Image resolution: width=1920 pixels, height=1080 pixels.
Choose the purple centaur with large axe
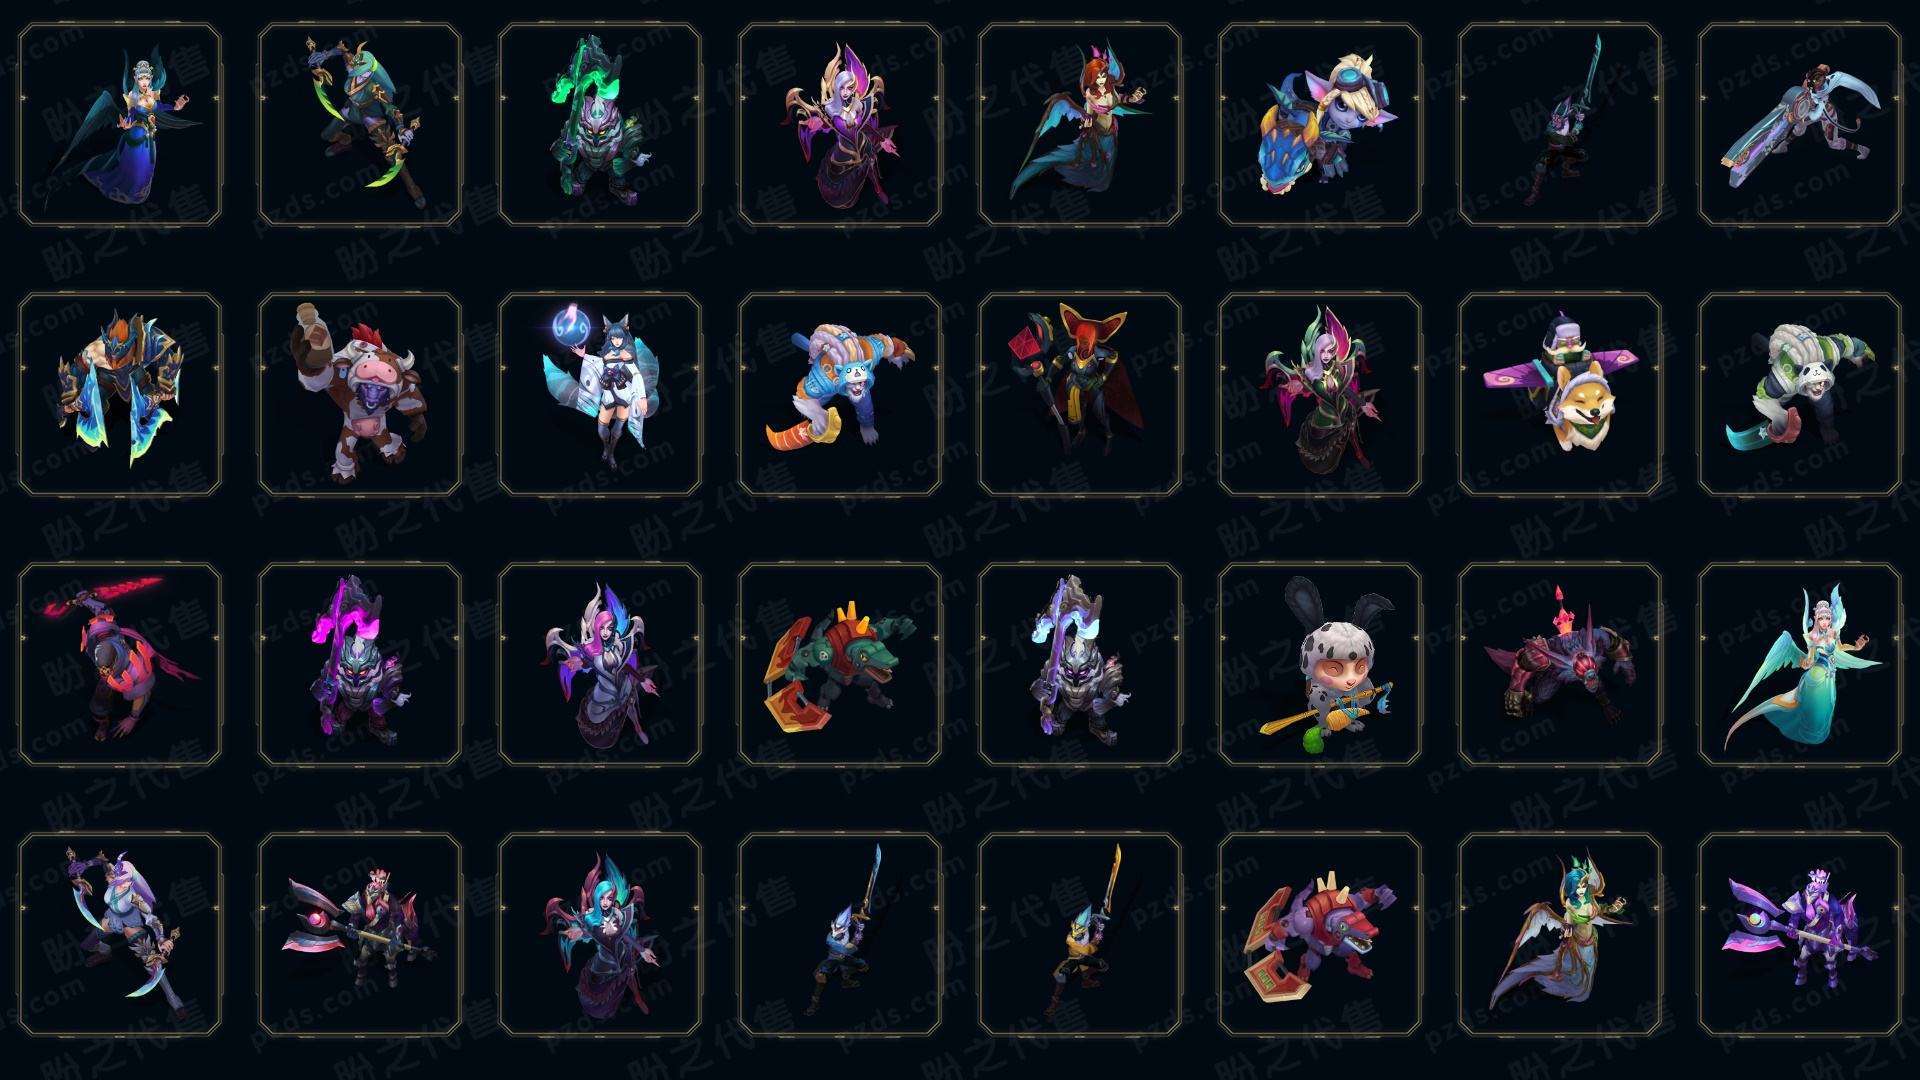coord(1800,934)
